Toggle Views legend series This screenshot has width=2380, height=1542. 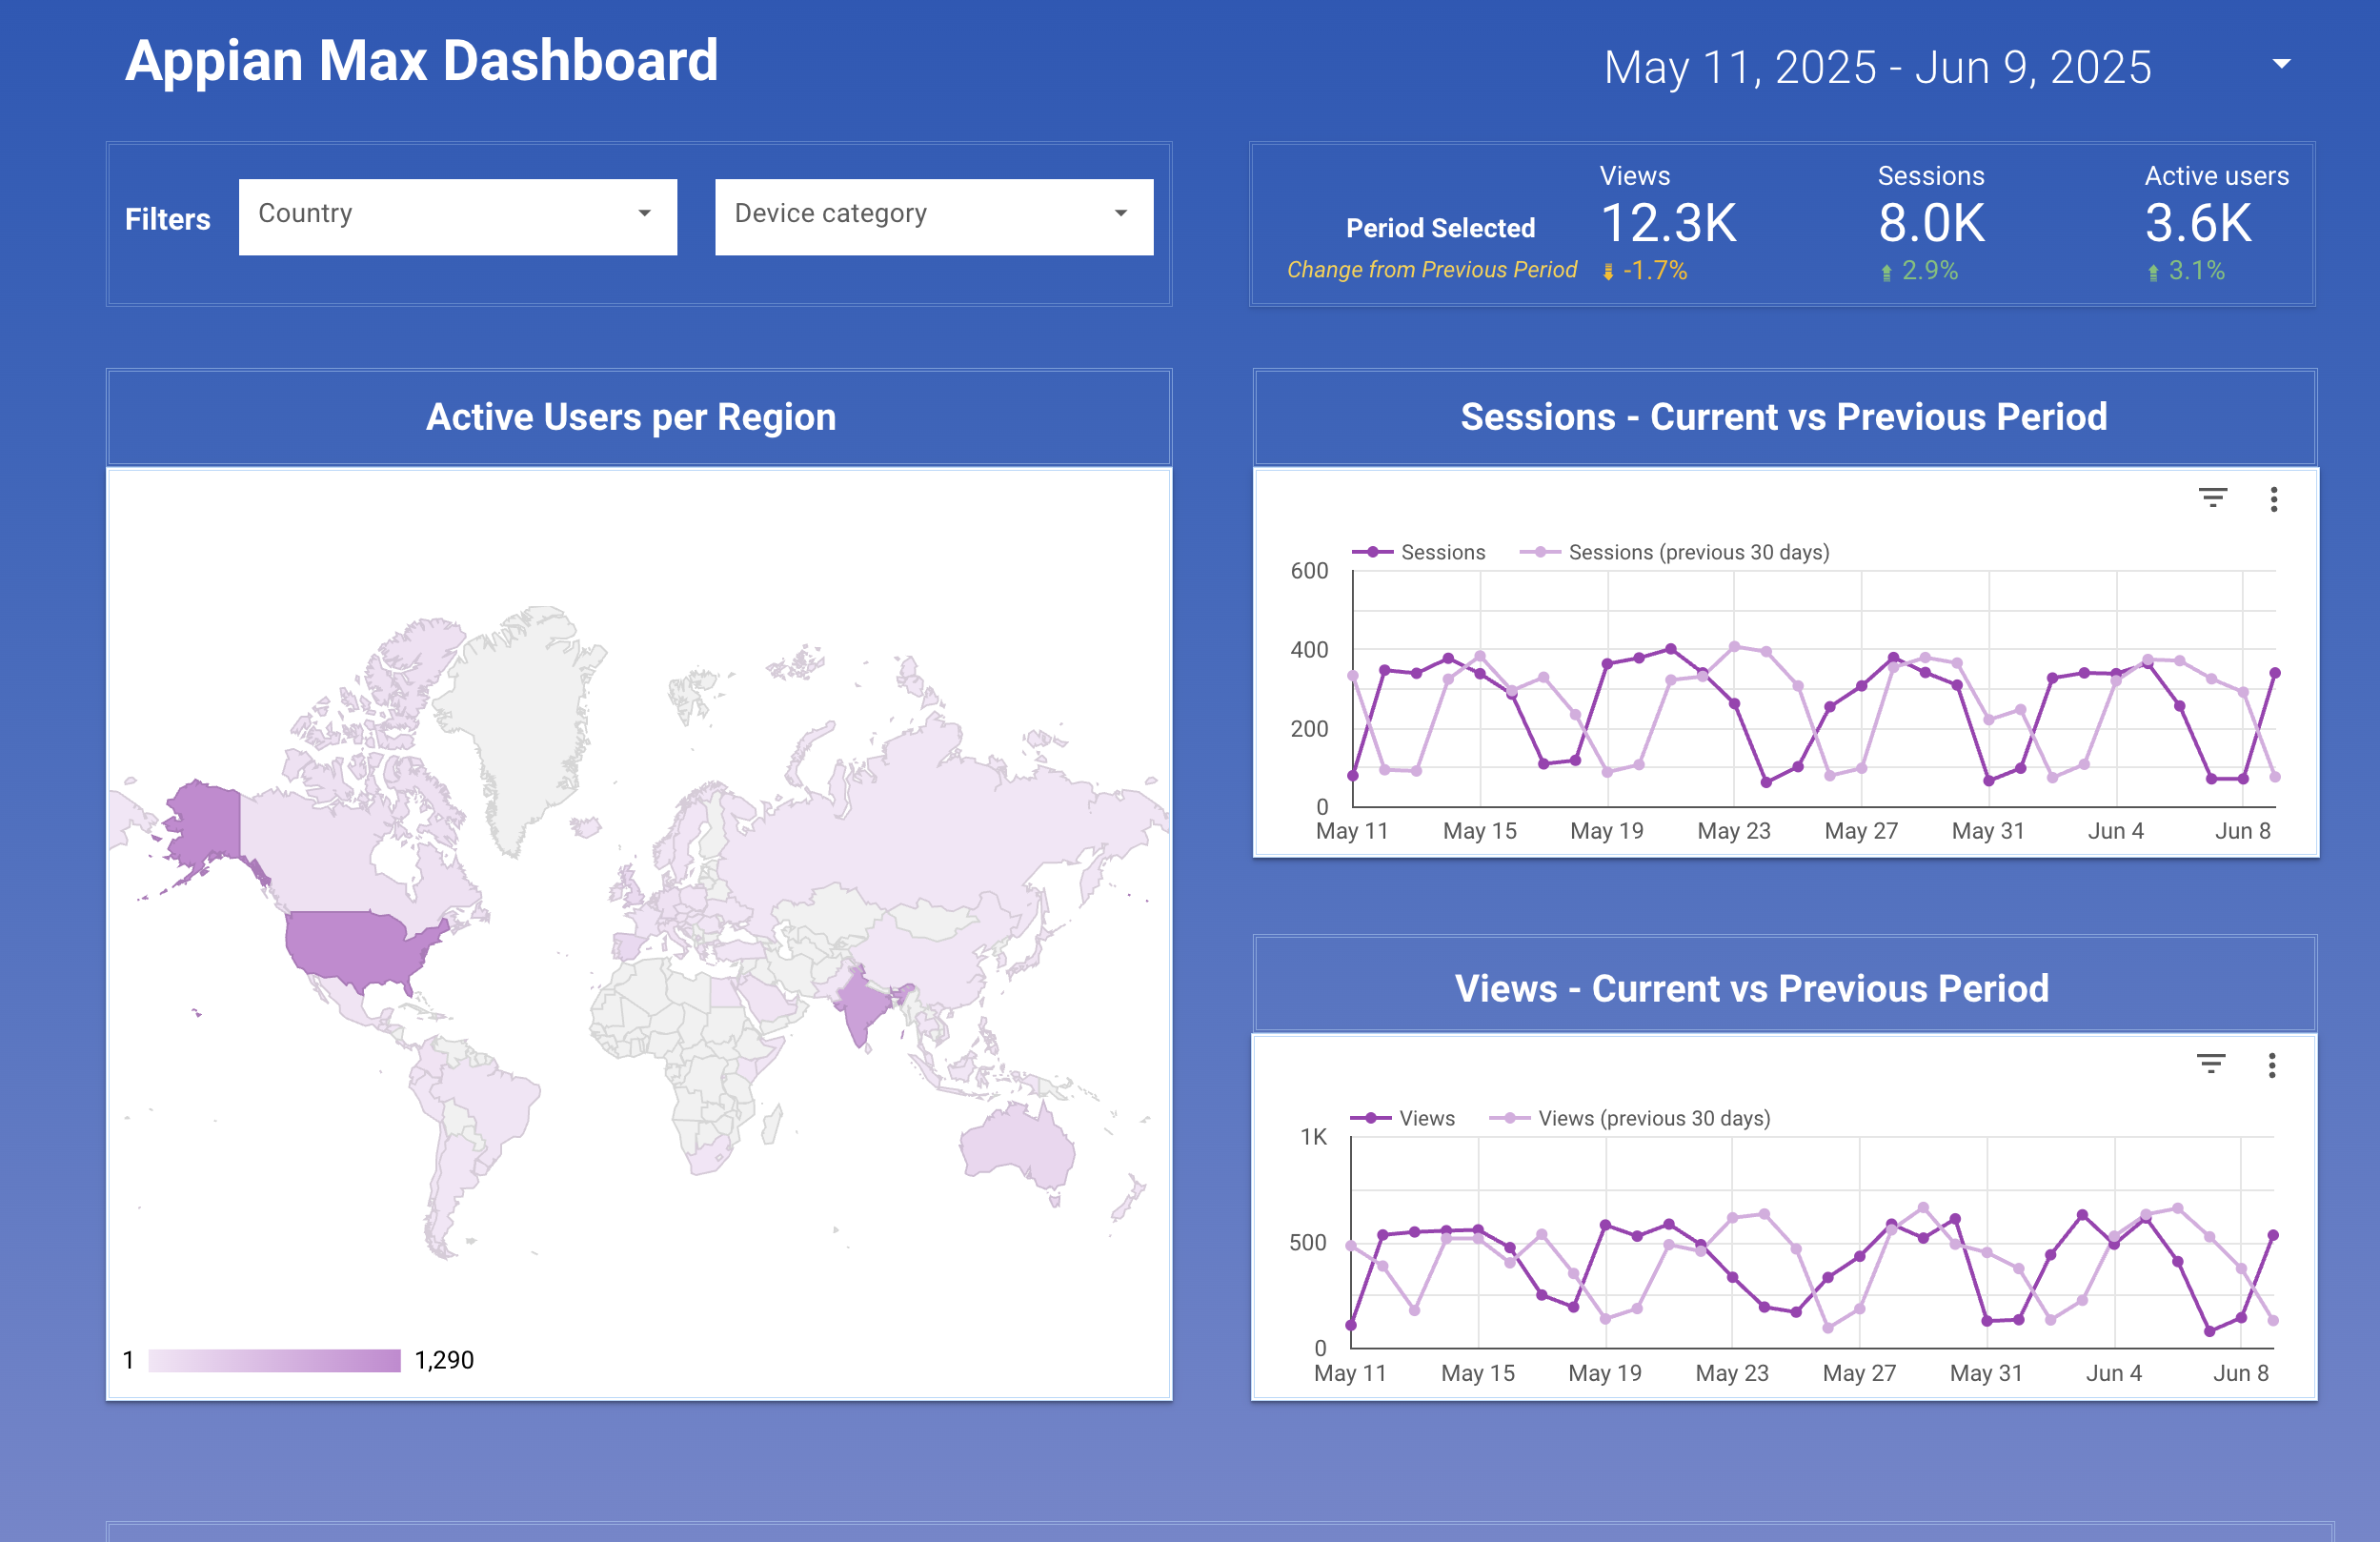point(1402,1118)
